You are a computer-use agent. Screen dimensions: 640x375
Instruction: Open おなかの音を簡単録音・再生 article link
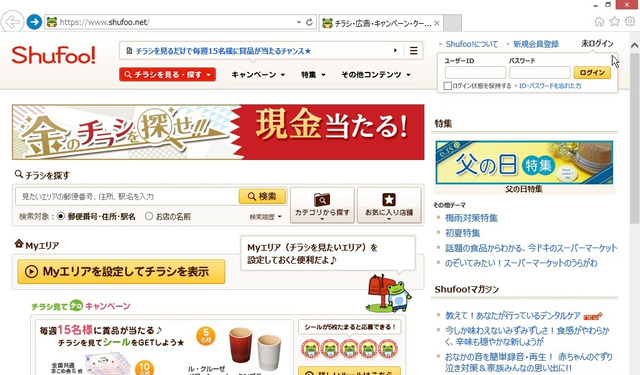tap(528, 362)
